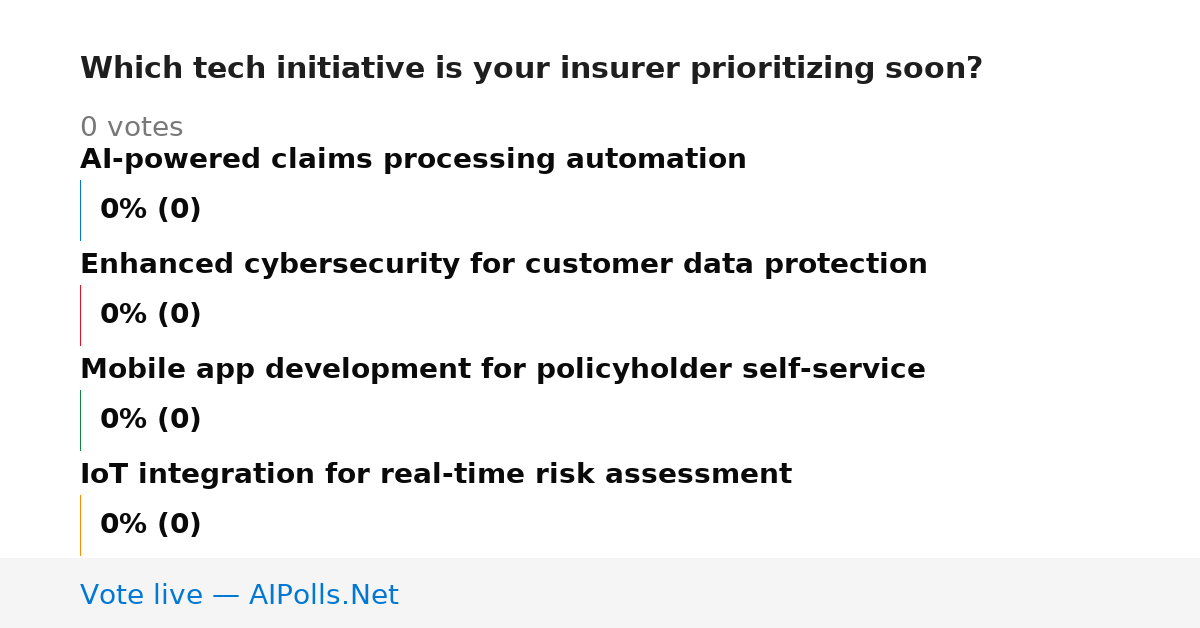
Task: Click the 0 votes total count
Action: pyautogui.click(x=131, y=128)
